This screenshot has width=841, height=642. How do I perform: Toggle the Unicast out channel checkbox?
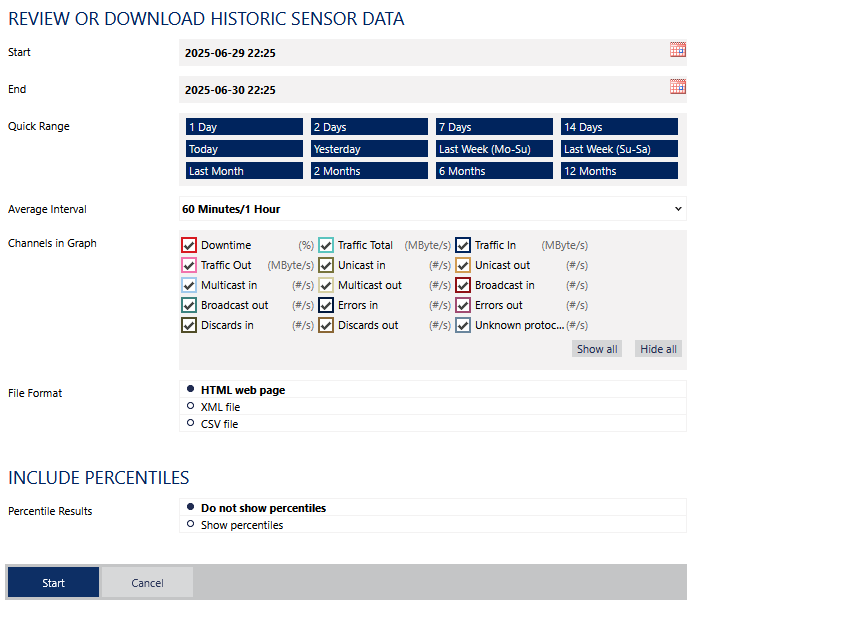coord(463,265)
